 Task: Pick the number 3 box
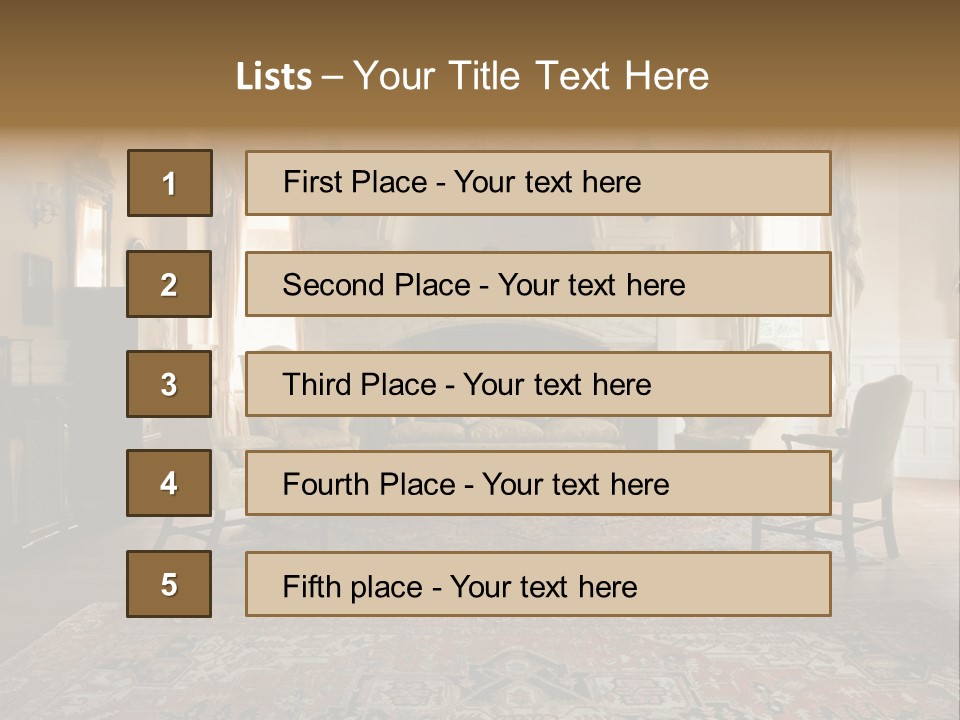(169, 384)
